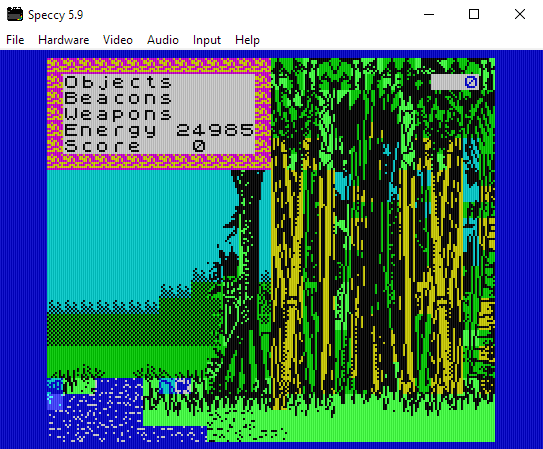Close the Speccy emulator window
The image size is (543, 449).
(x=519, y=15)
